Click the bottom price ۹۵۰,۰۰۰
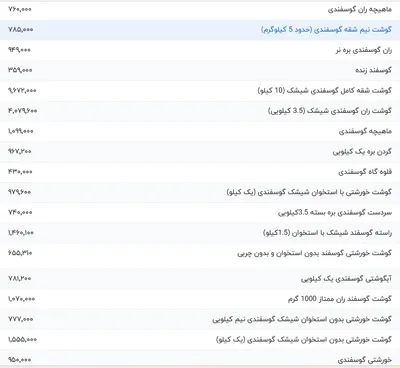400x368 pixels. click(19, 360)
